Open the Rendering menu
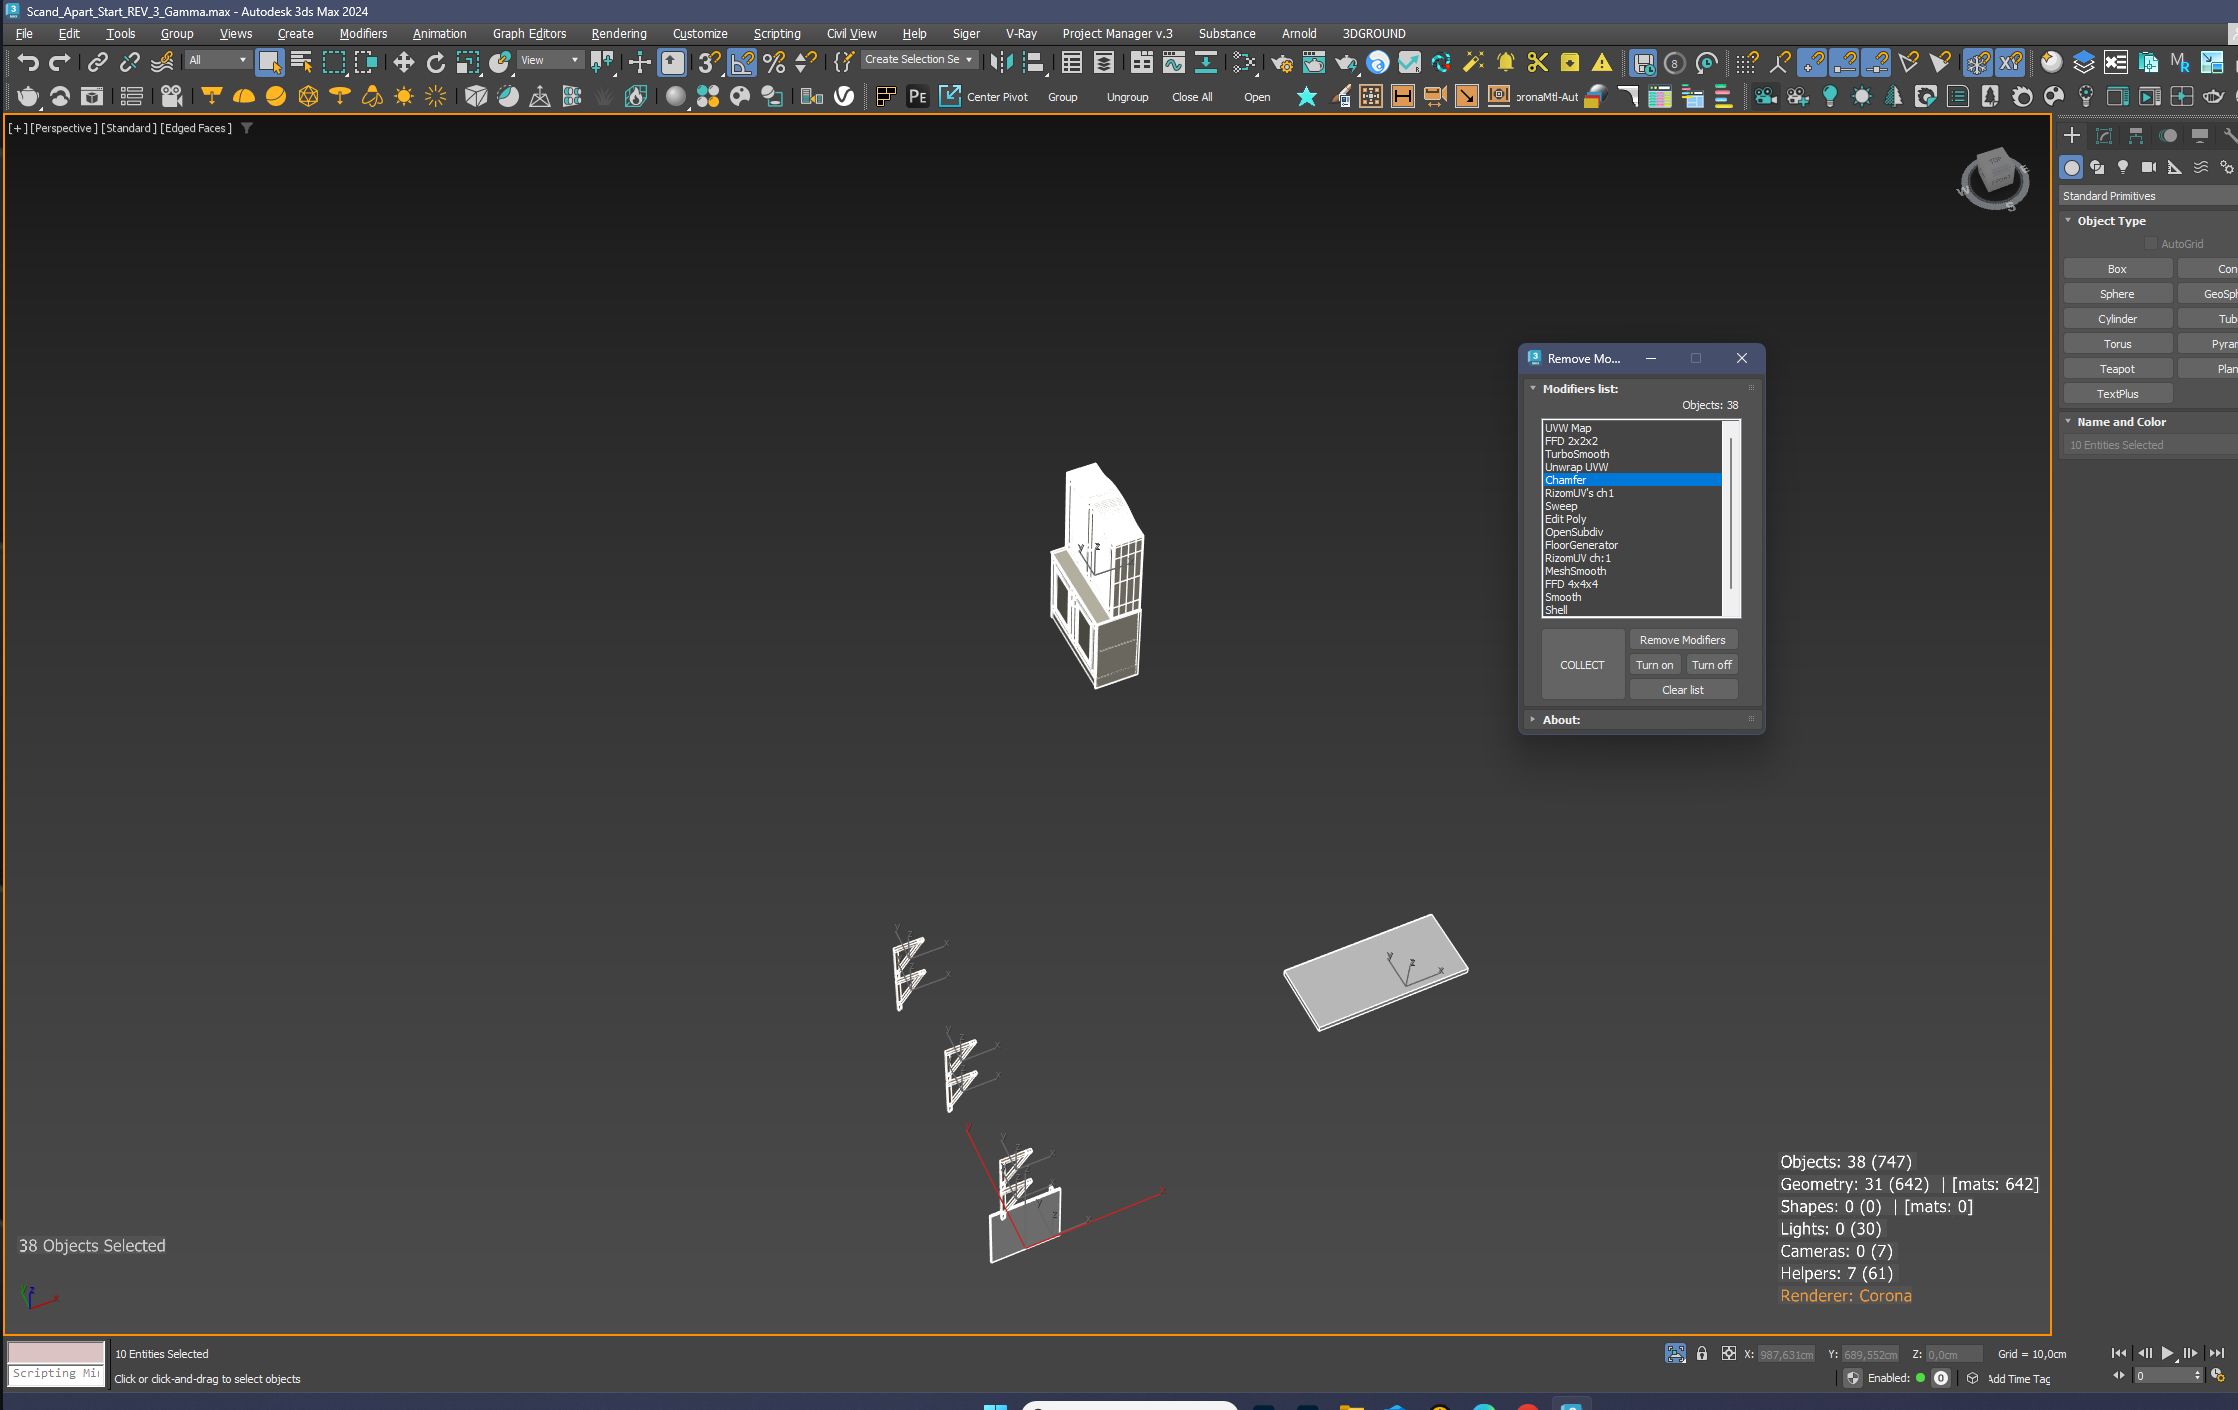Screen dimensions: 2238x1410 pyautogui.click(x=618, y=33)
